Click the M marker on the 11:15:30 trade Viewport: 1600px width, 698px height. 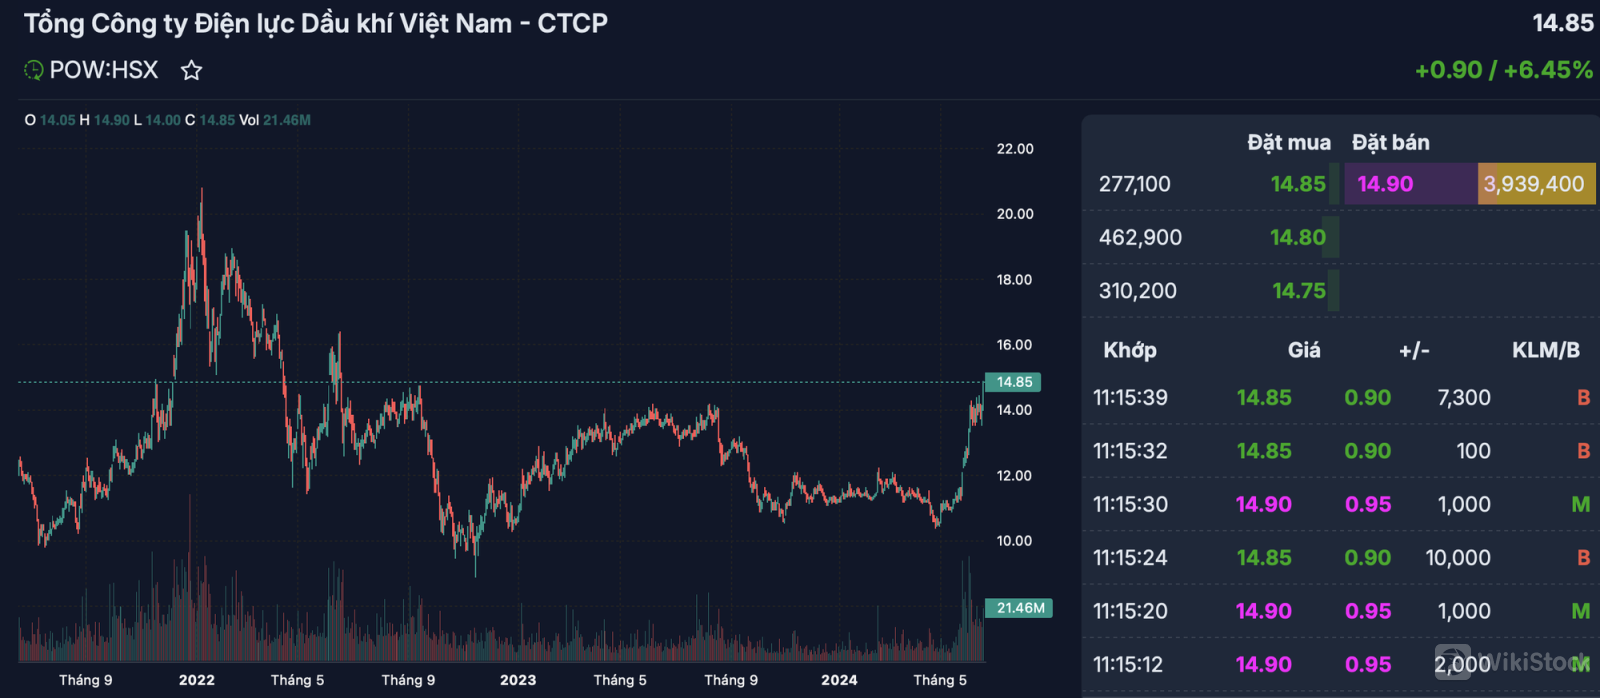click(1580, 505)
